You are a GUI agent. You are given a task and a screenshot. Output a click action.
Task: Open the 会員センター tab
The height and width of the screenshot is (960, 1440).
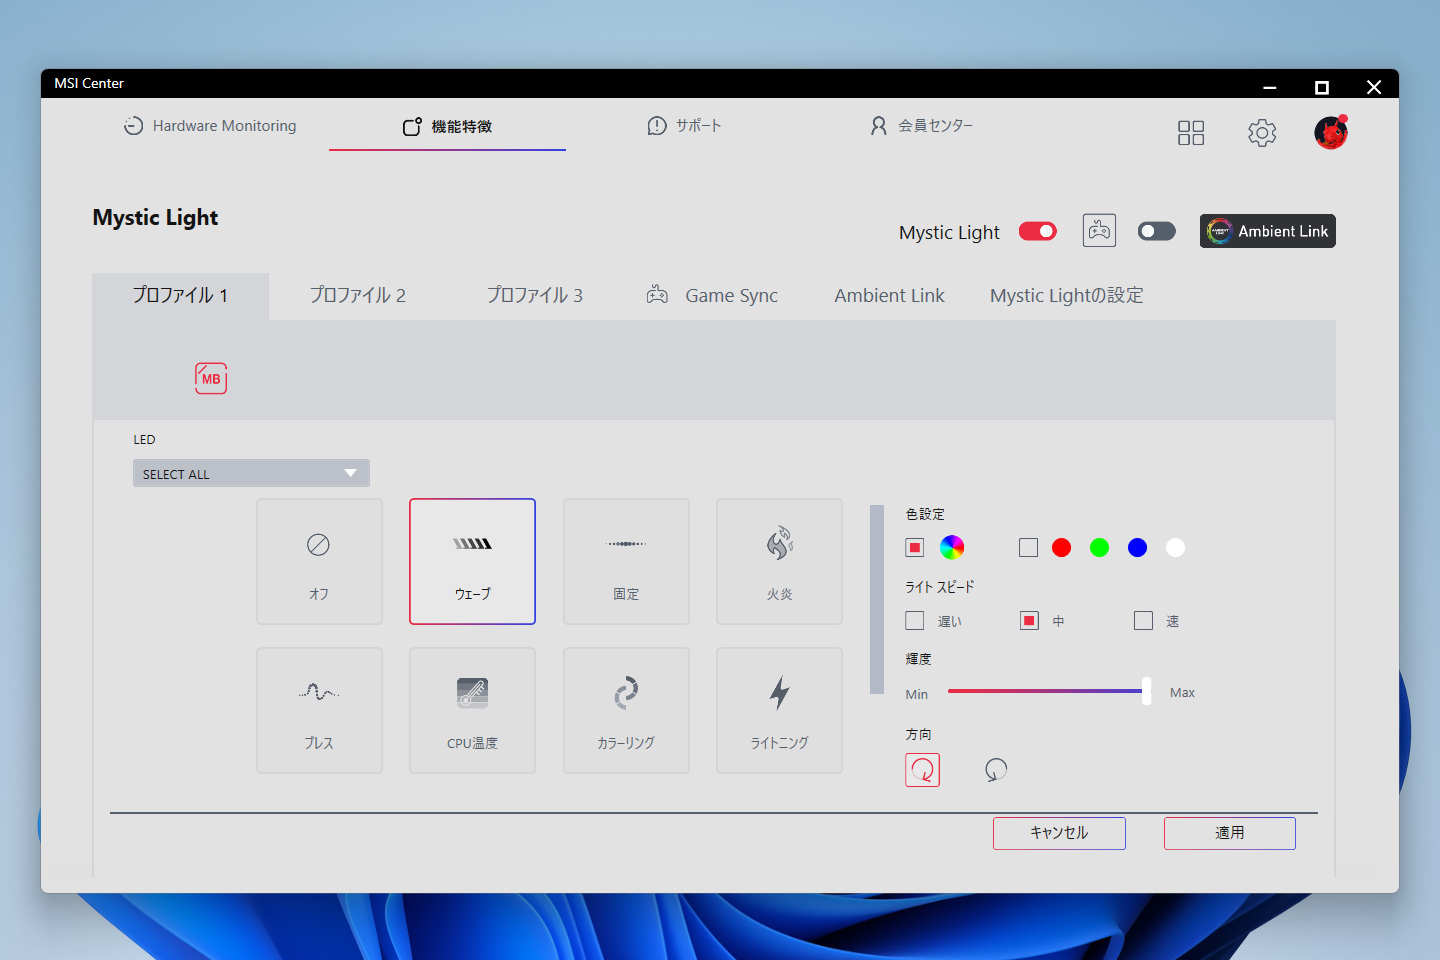(921, 126)
